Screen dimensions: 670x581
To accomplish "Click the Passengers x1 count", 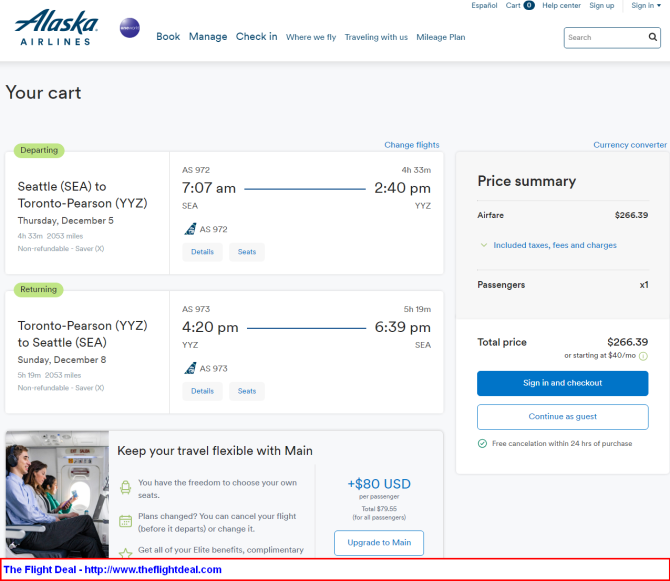I will pos(644,285).
